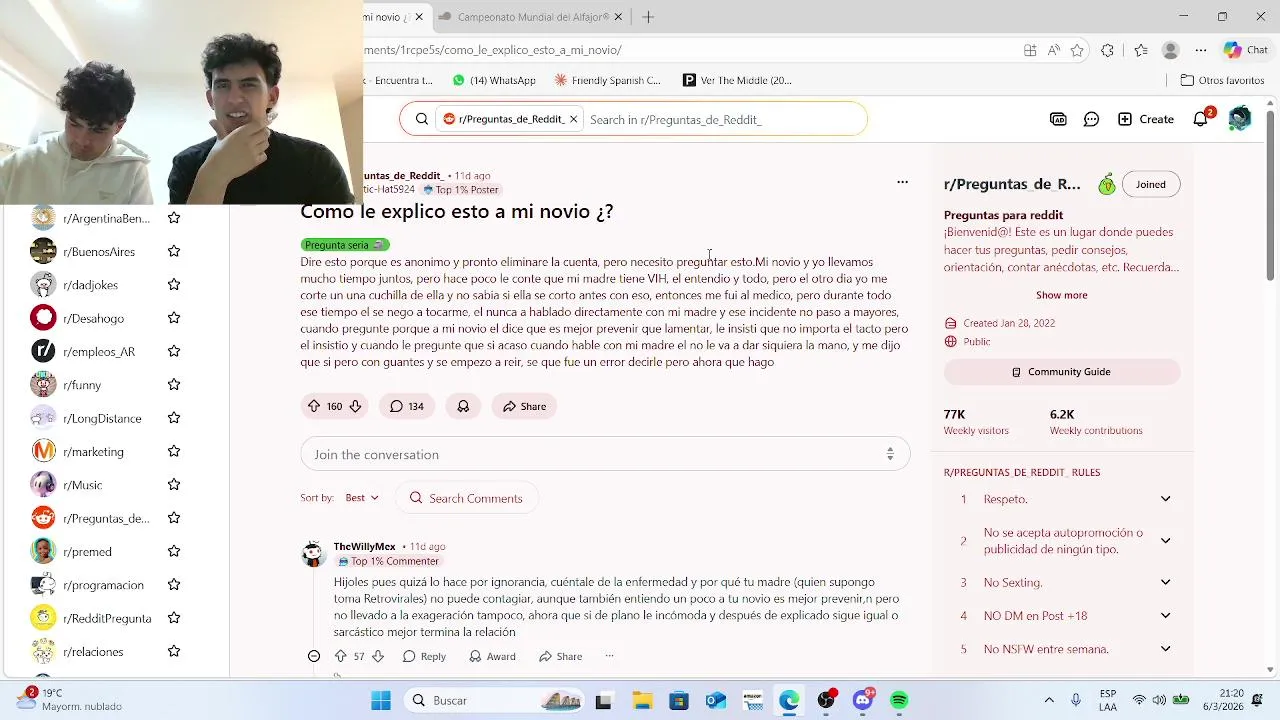Screen dimensions: 1280x720
Task: Open the Reddit user avatar menu
Action: click(x=1239, y=119)
